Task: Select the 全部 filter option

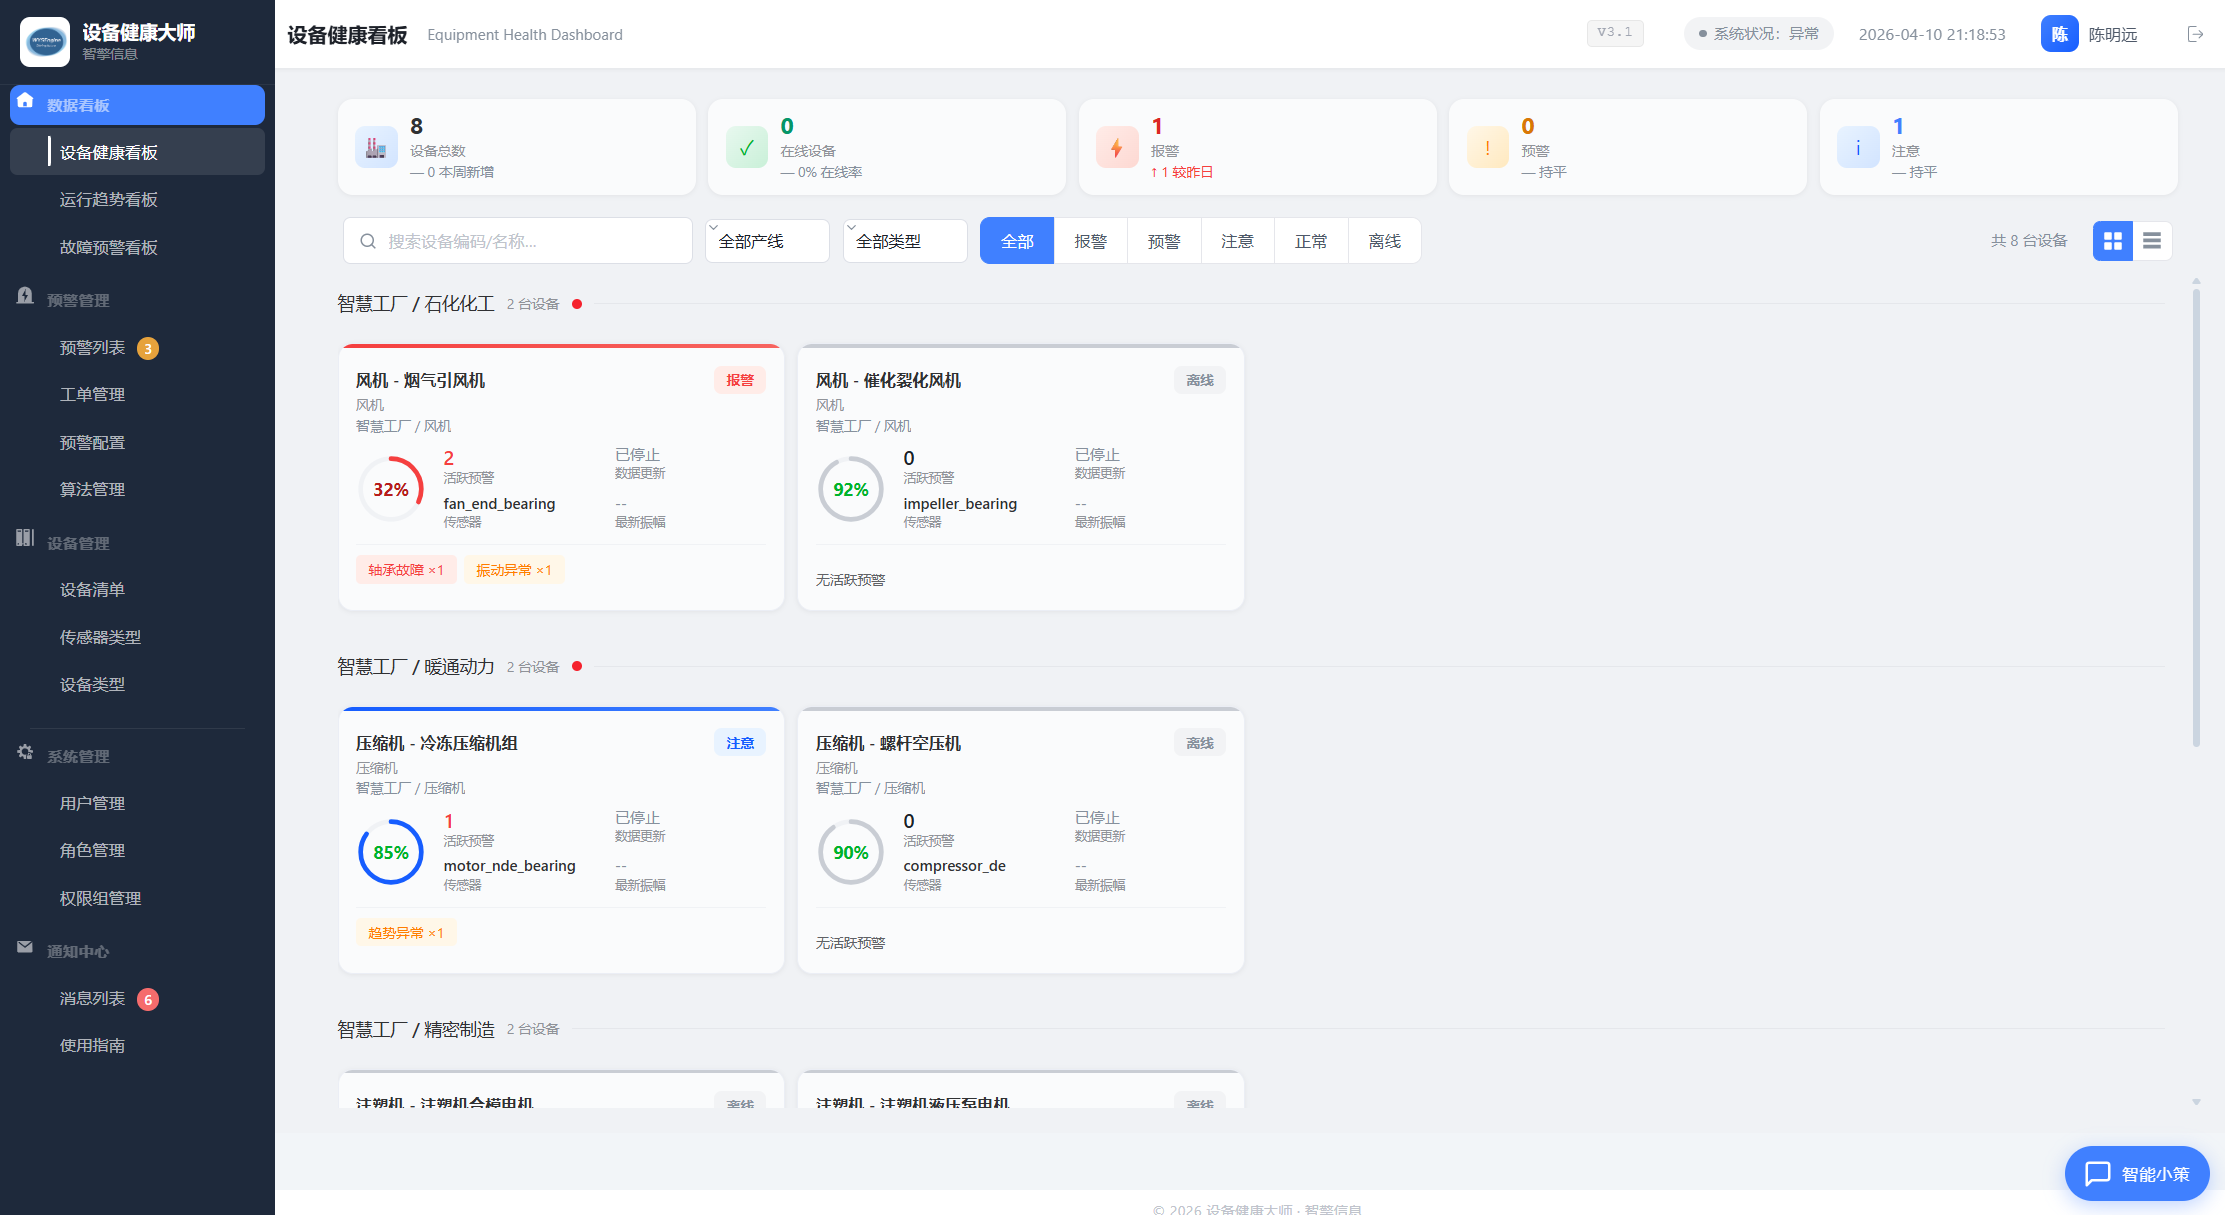Action: point(1017,241)
